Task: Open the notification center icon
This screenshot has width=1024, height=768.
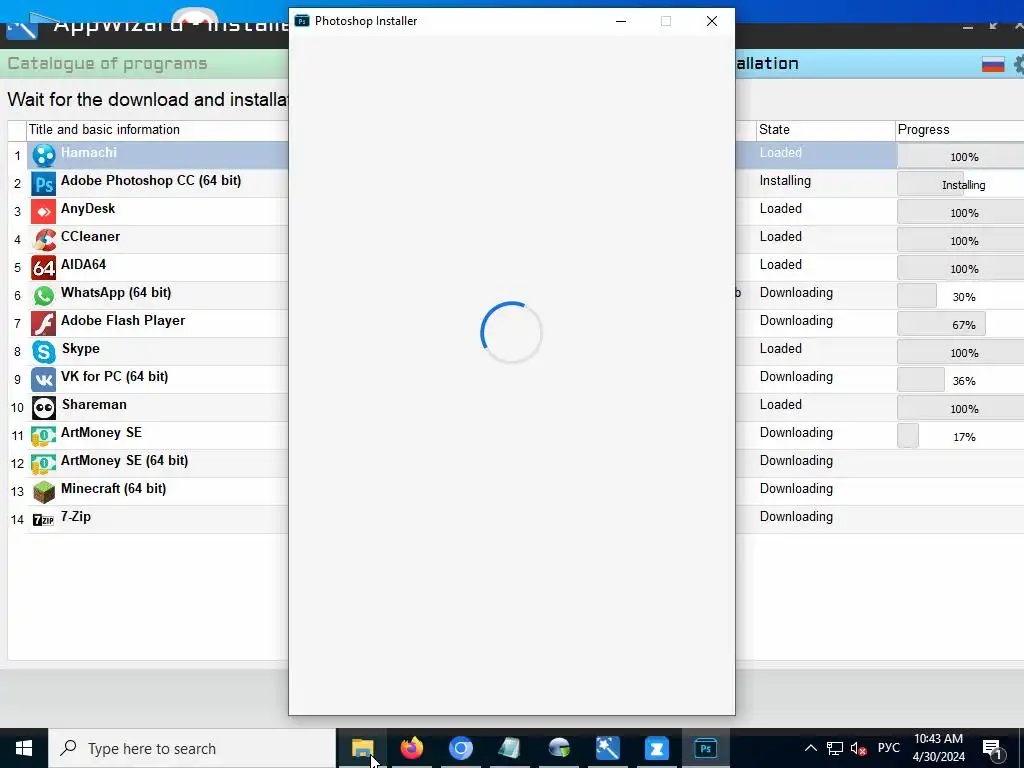Action: tap(992, 749)
